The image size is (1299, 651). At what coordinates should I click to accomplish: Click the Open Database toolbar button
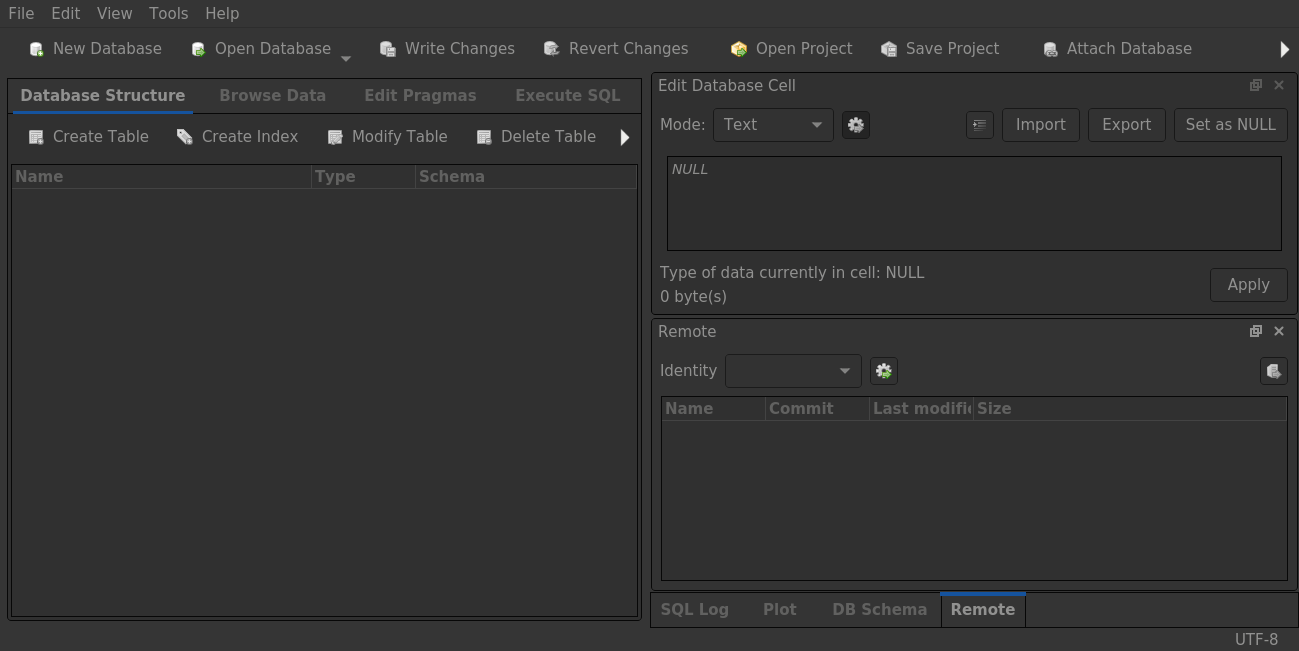pos(261,49)
